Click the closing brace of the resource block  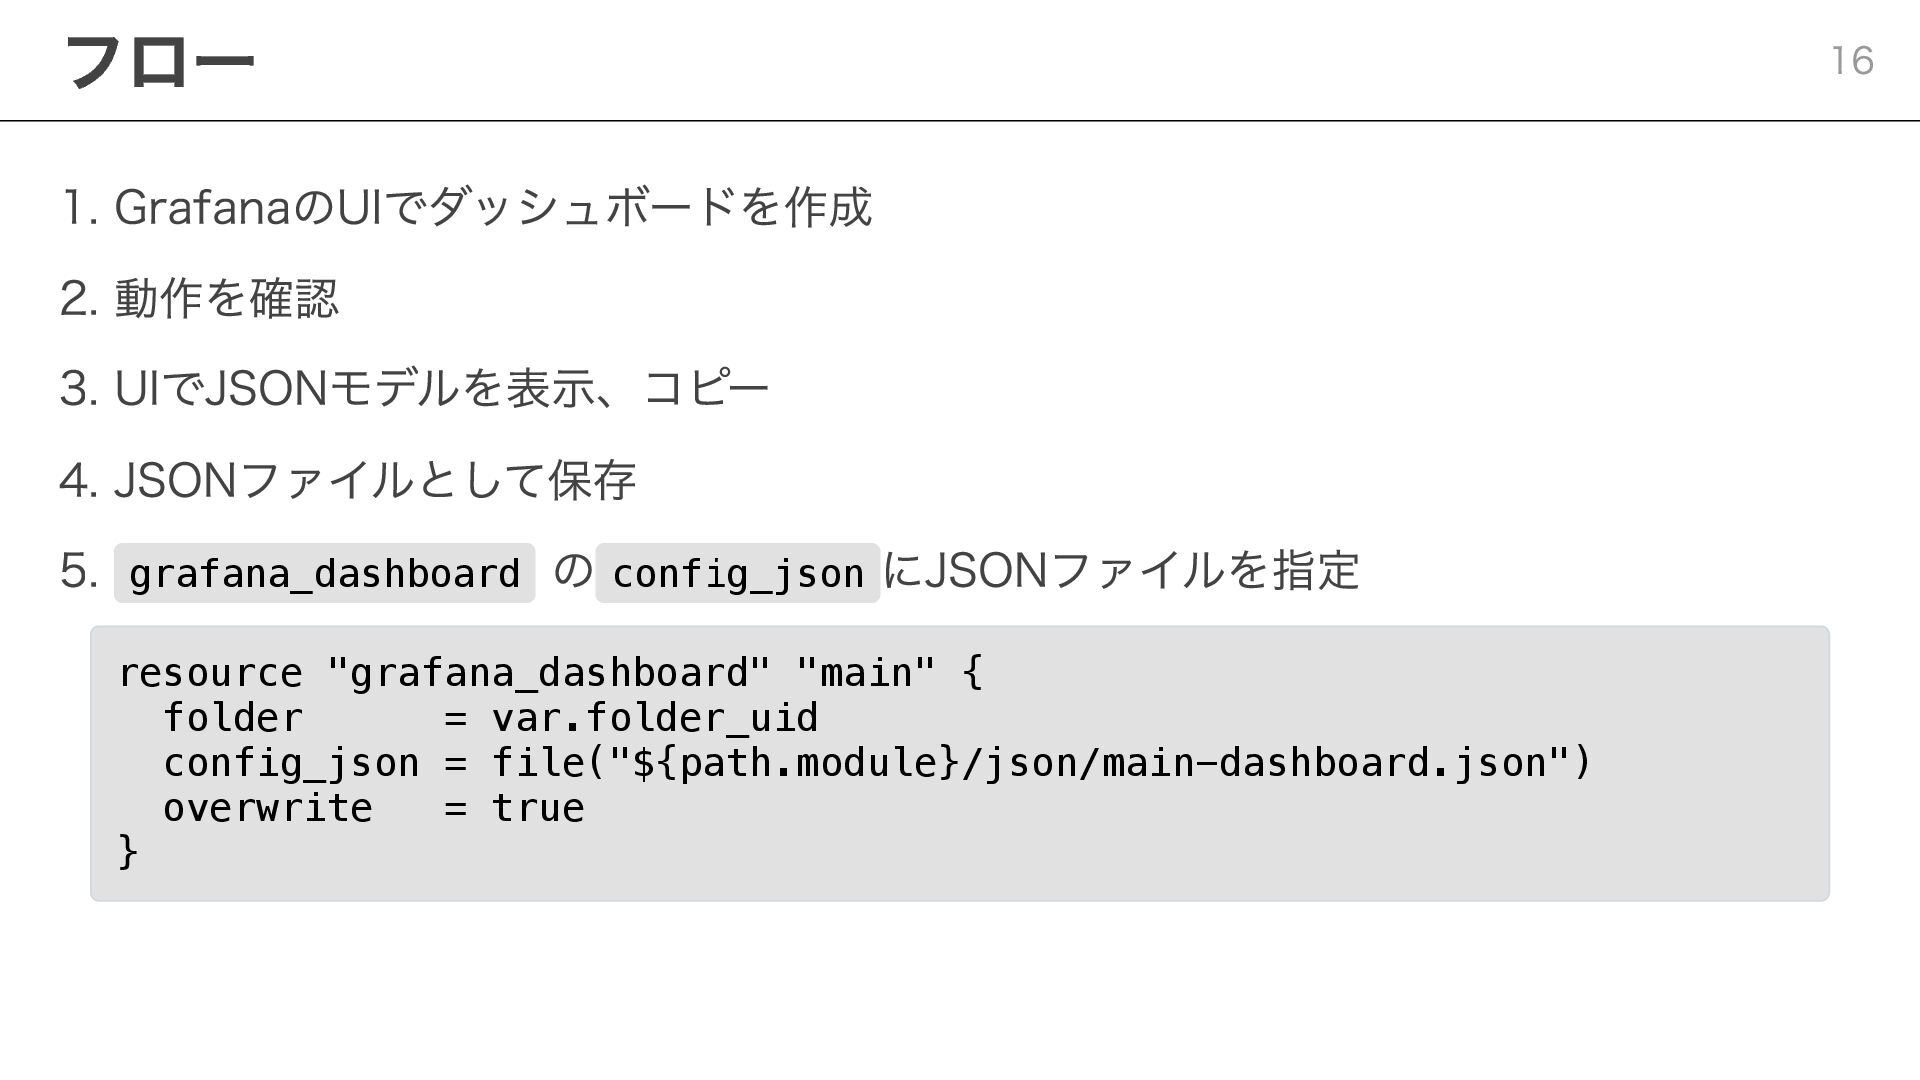click(128, 852)
